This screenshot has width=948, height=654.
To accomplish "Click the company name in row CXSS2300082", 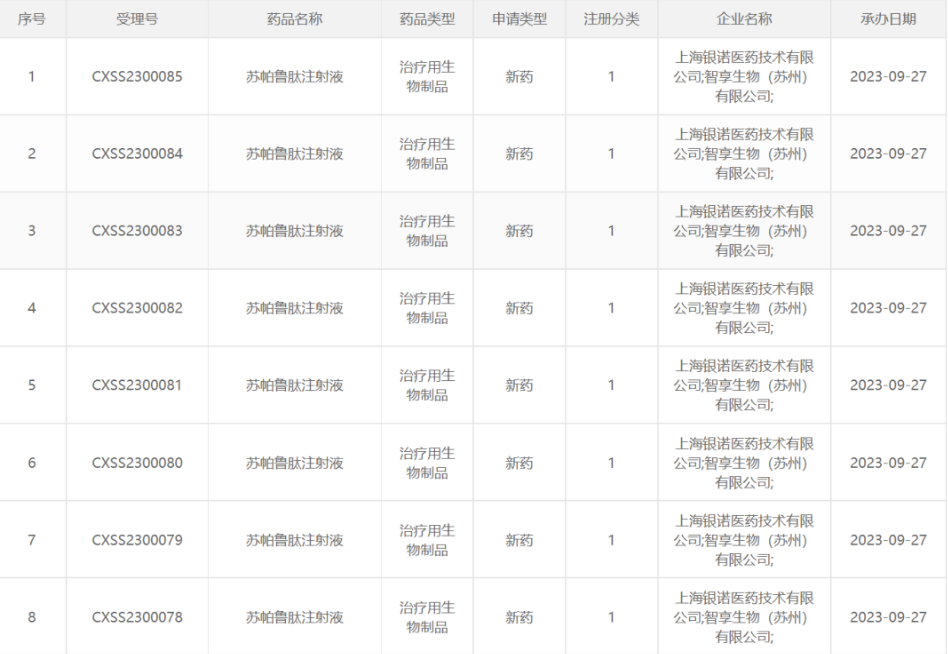I will pyautogui.click(x=744, y=308).
